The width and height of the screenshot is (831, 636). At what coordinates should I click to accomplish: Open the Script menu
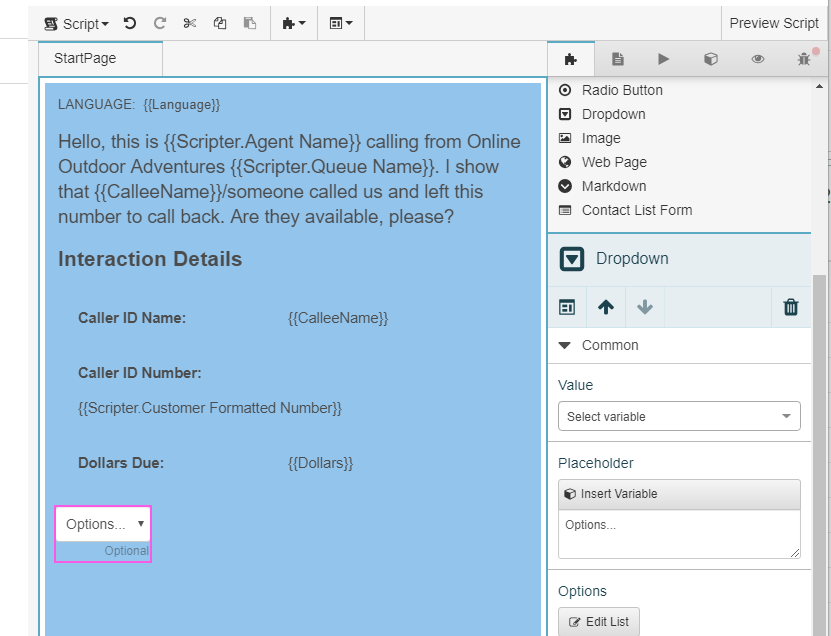[77, 22]
